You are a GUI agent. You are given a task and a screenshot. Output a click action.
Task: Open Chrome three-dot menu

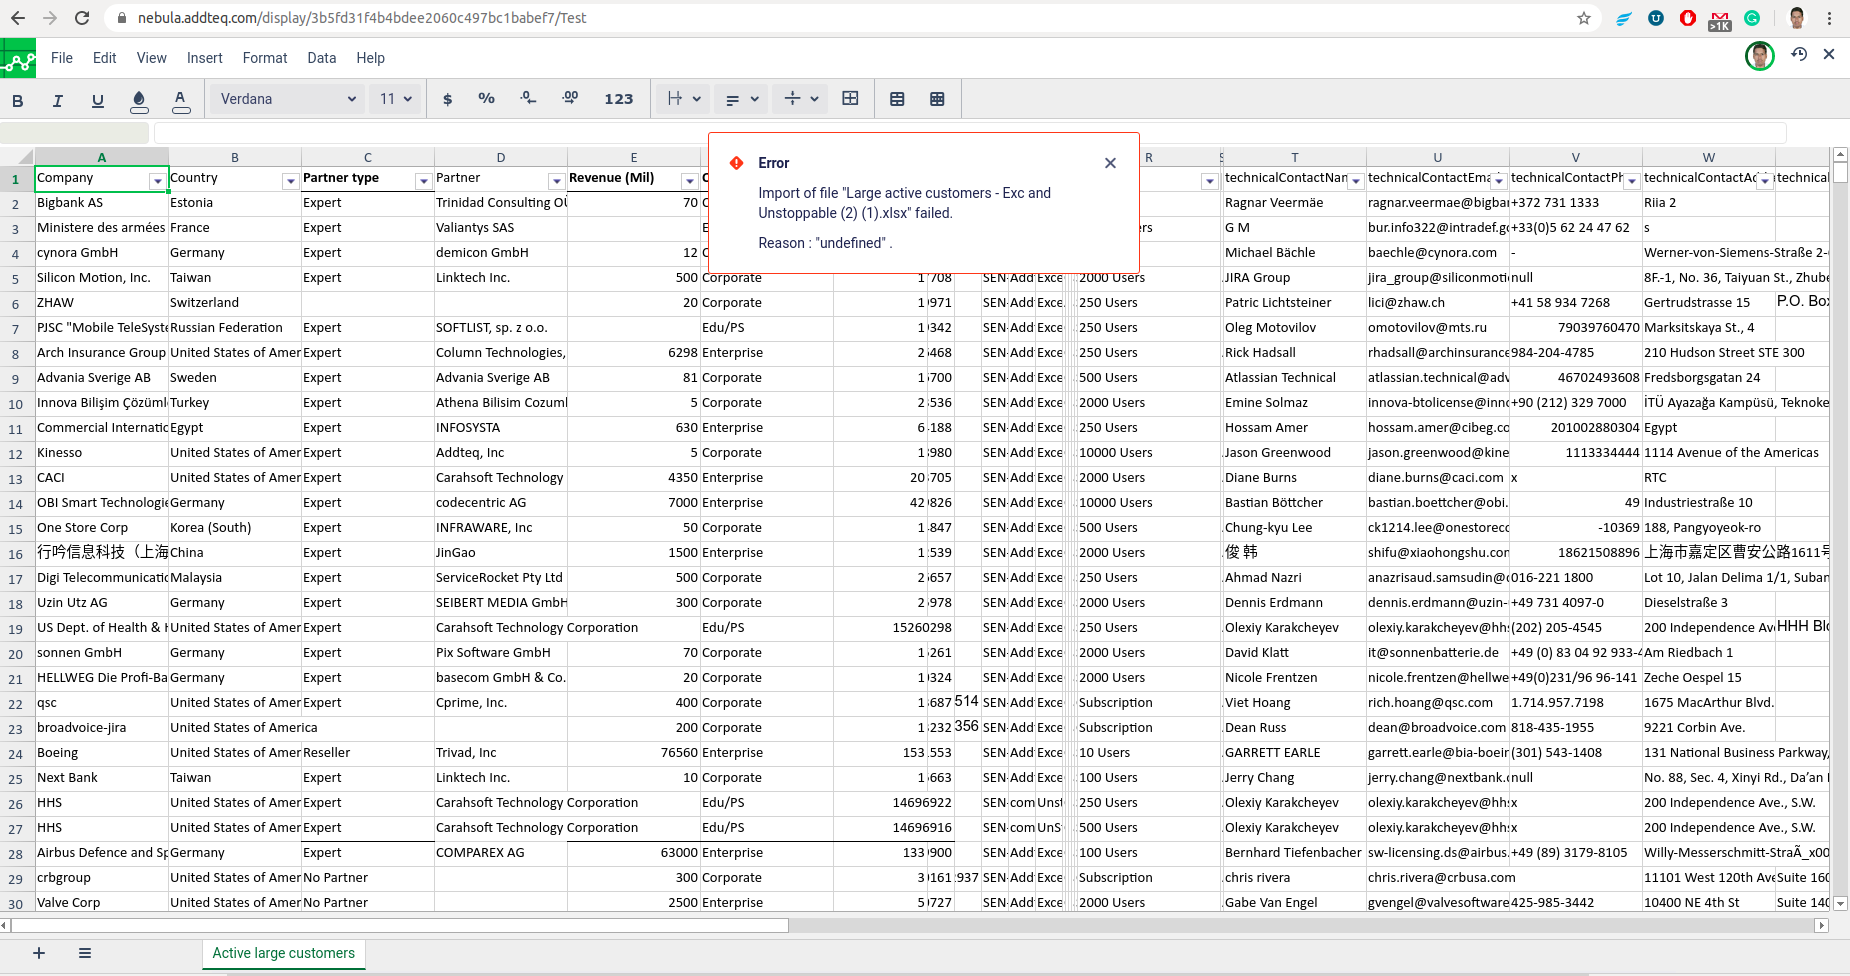pos(1829,18)
